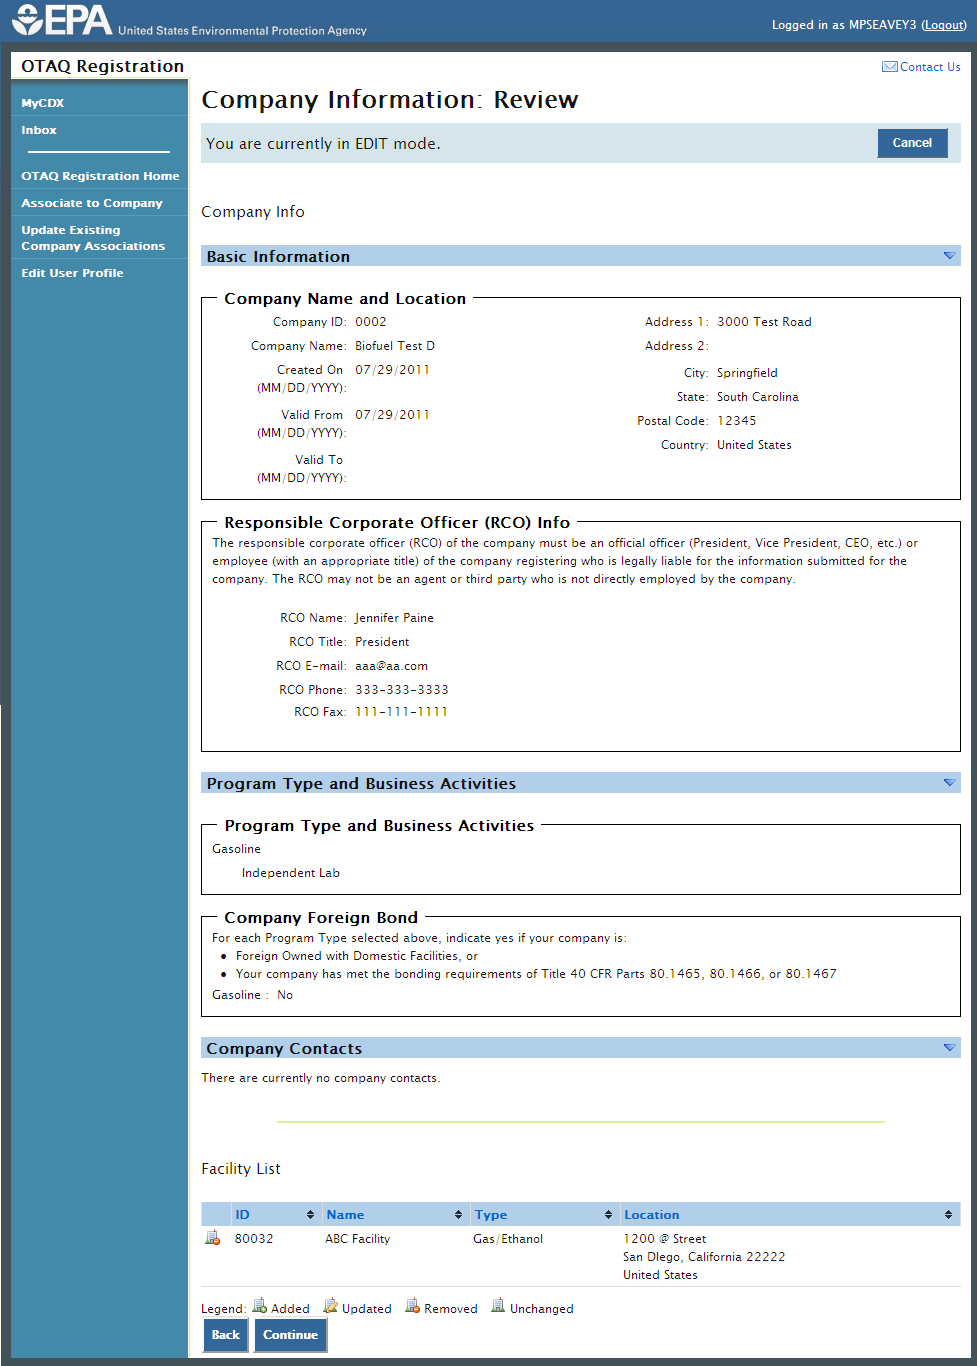Click State value South Carolina
Screen dimensions: 977x1366
pos(758,397)
